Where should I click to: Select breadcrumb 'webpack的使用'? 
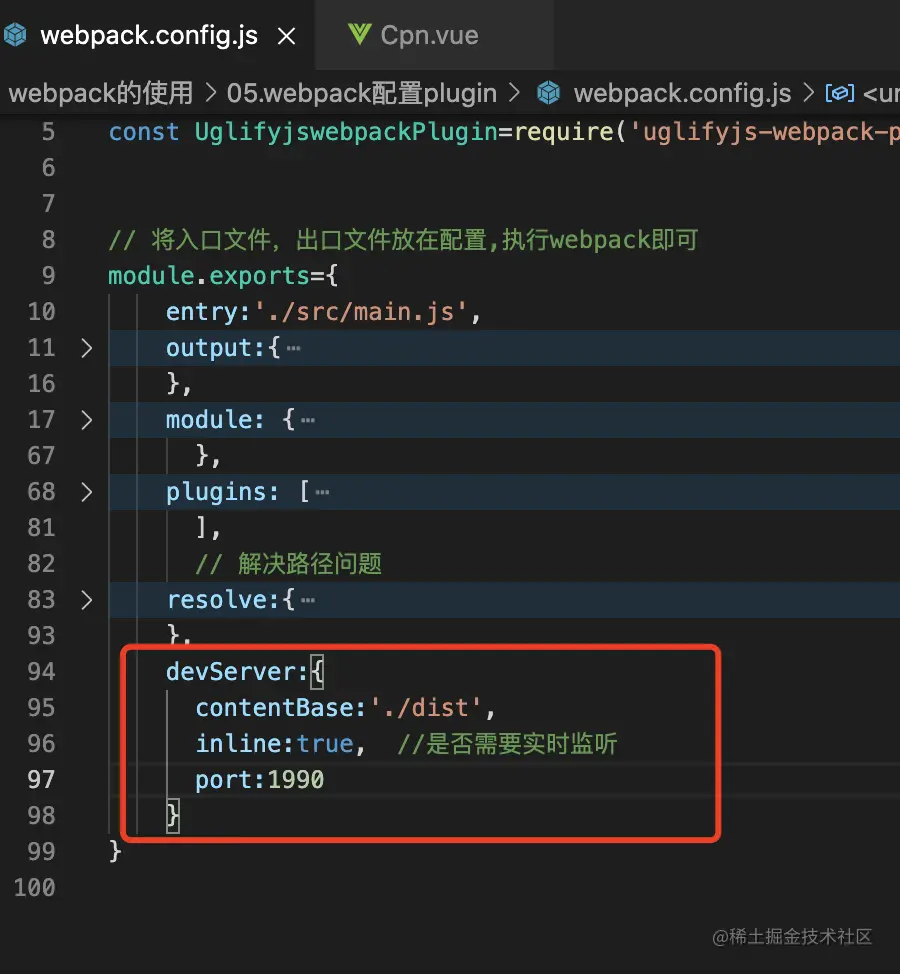click(x=101, y=93)
